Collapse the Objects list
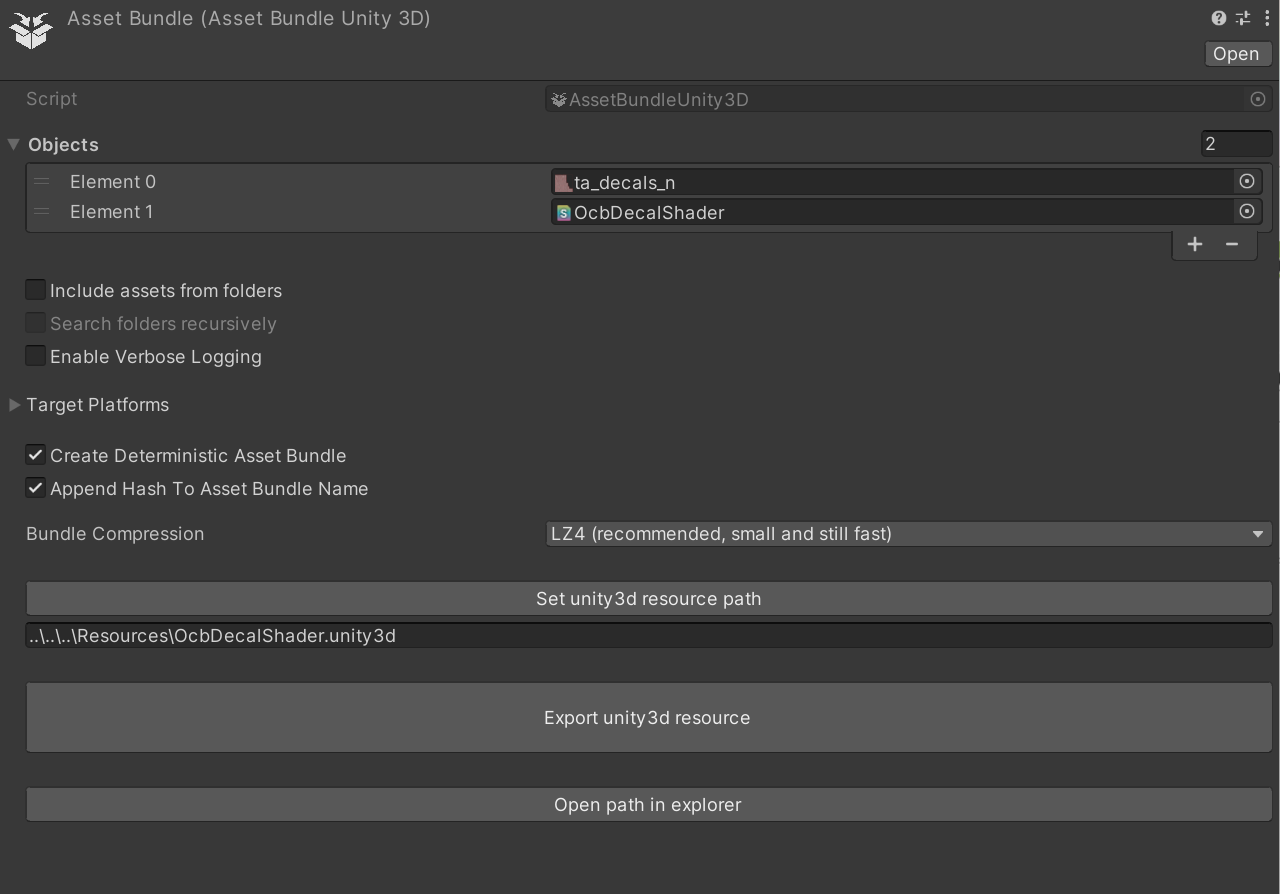Image resolution: width=1280 pixels, height=894 pixels. (14, 144)
